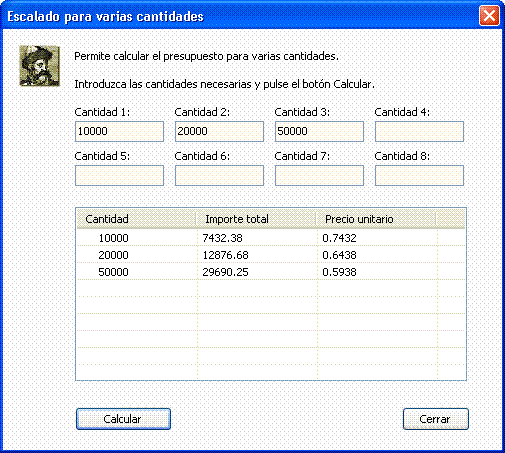Screen dimensions: 505x453
Task: Click the total amount 7432.38
Action: click(x=222, y=238)
